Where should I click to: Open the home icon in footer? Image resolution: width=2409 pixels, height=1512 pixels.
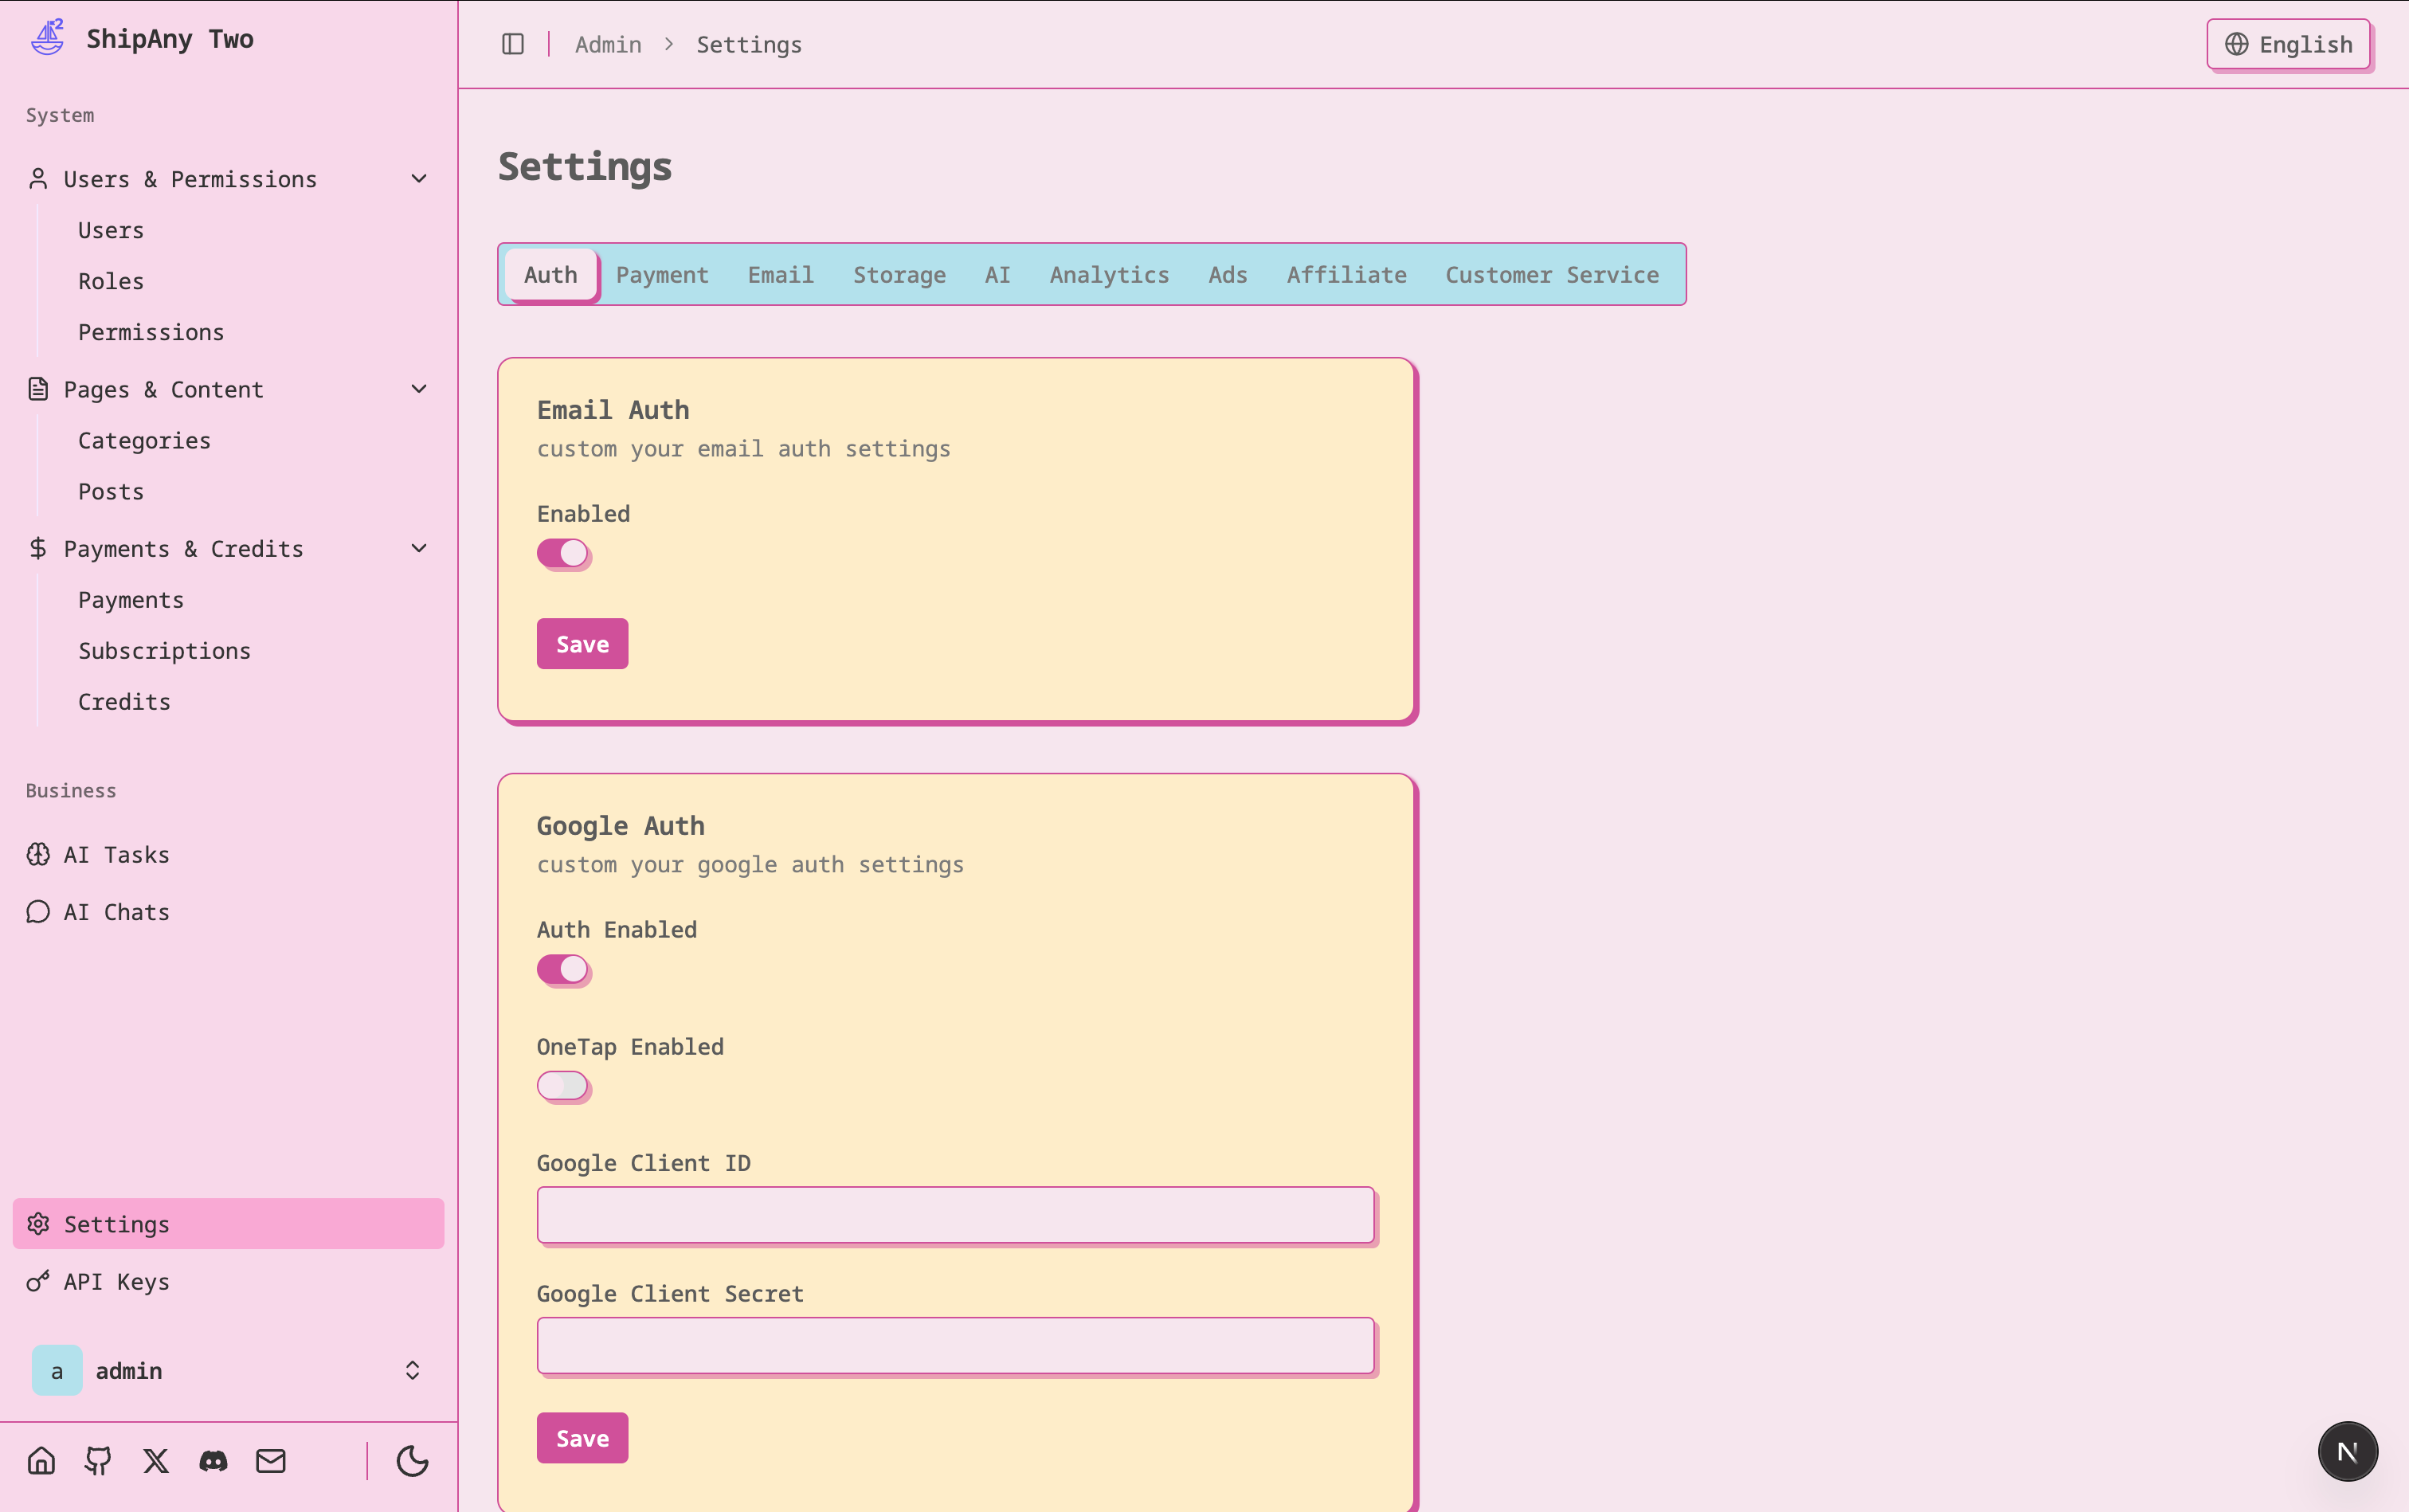(x=41, y=1461)
